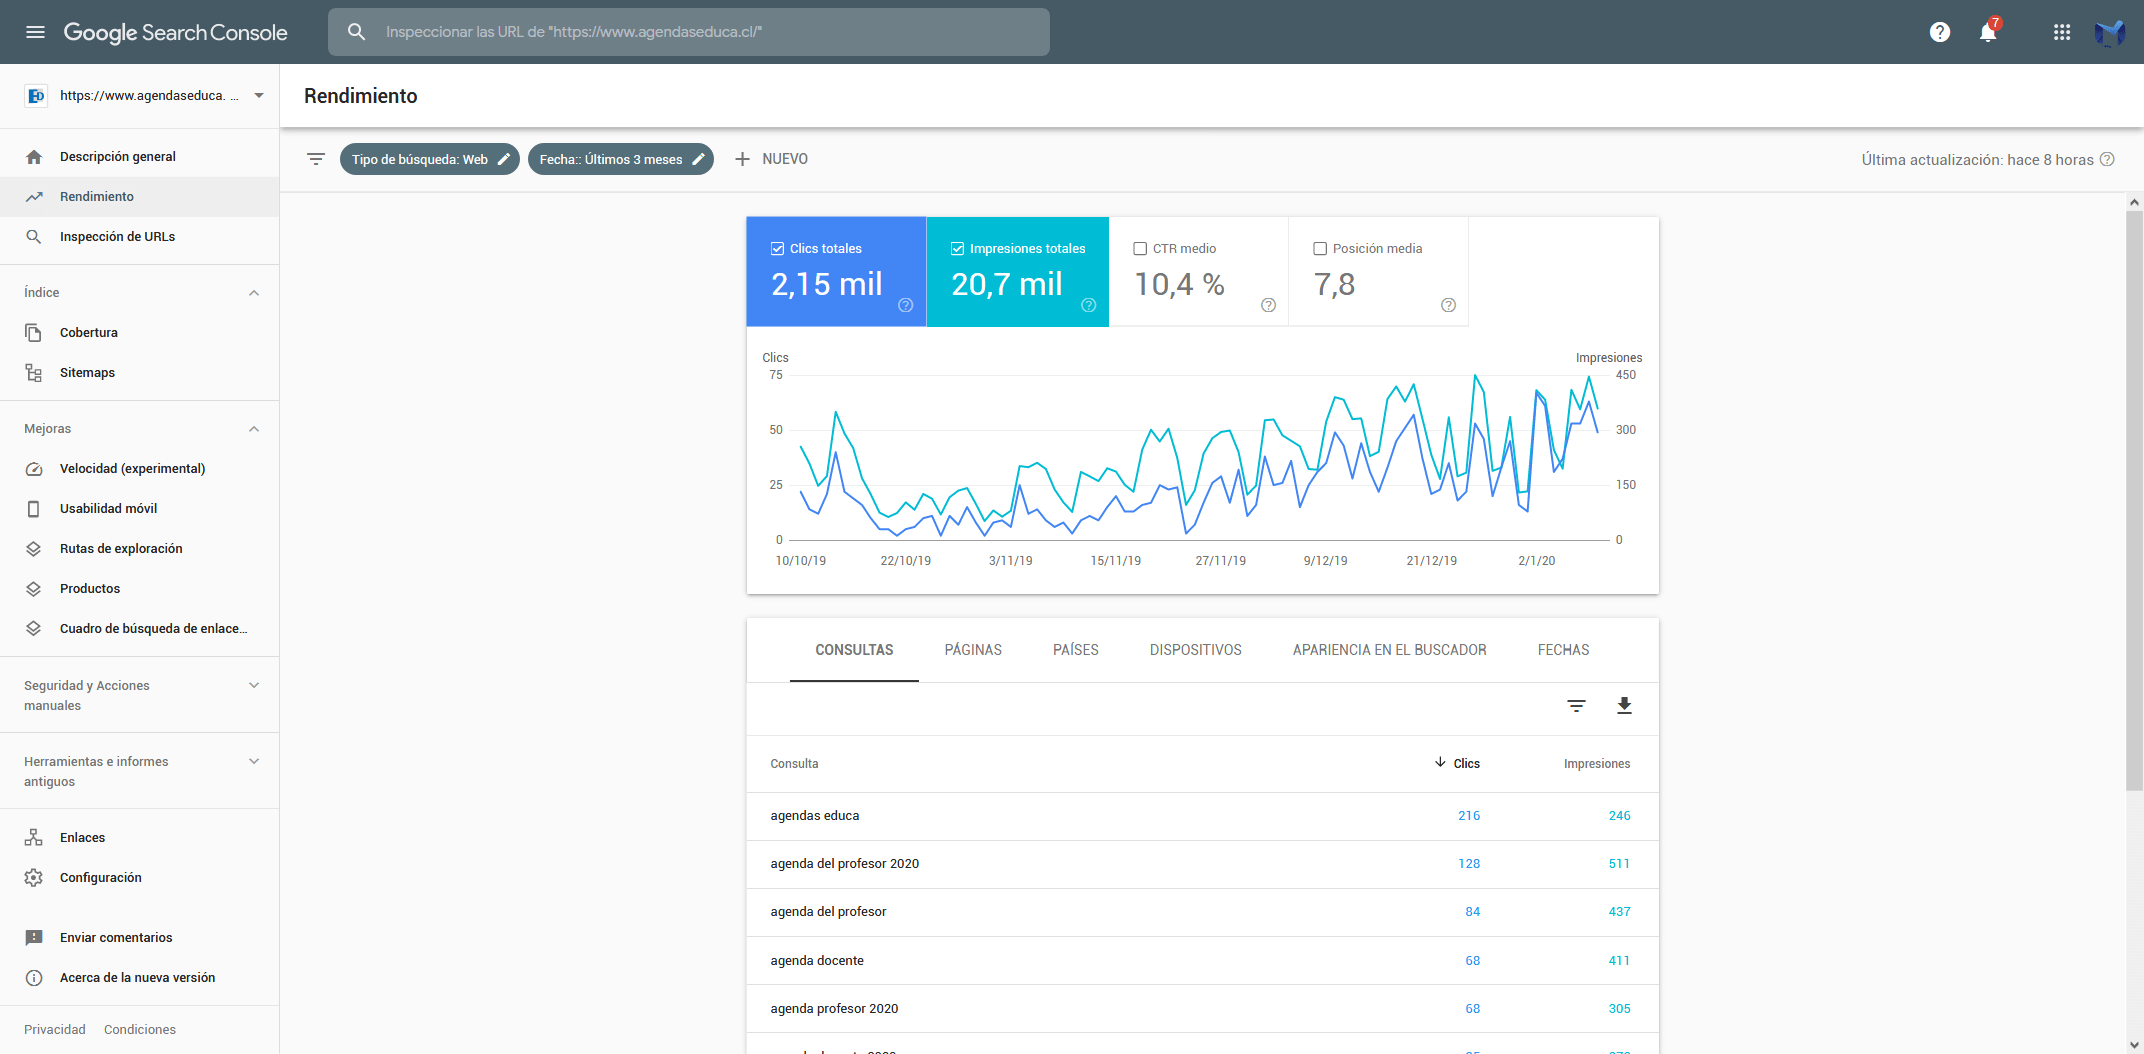Sort table by Impresiones column header

pyautogui.click(x=1597, y=763)
